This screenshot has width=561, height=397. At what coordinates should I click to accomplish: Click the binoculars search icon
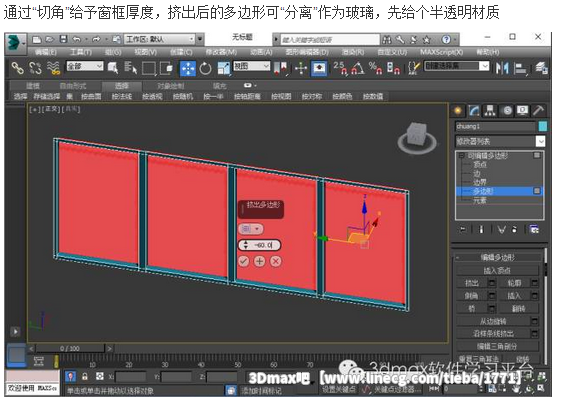[387, 39]
